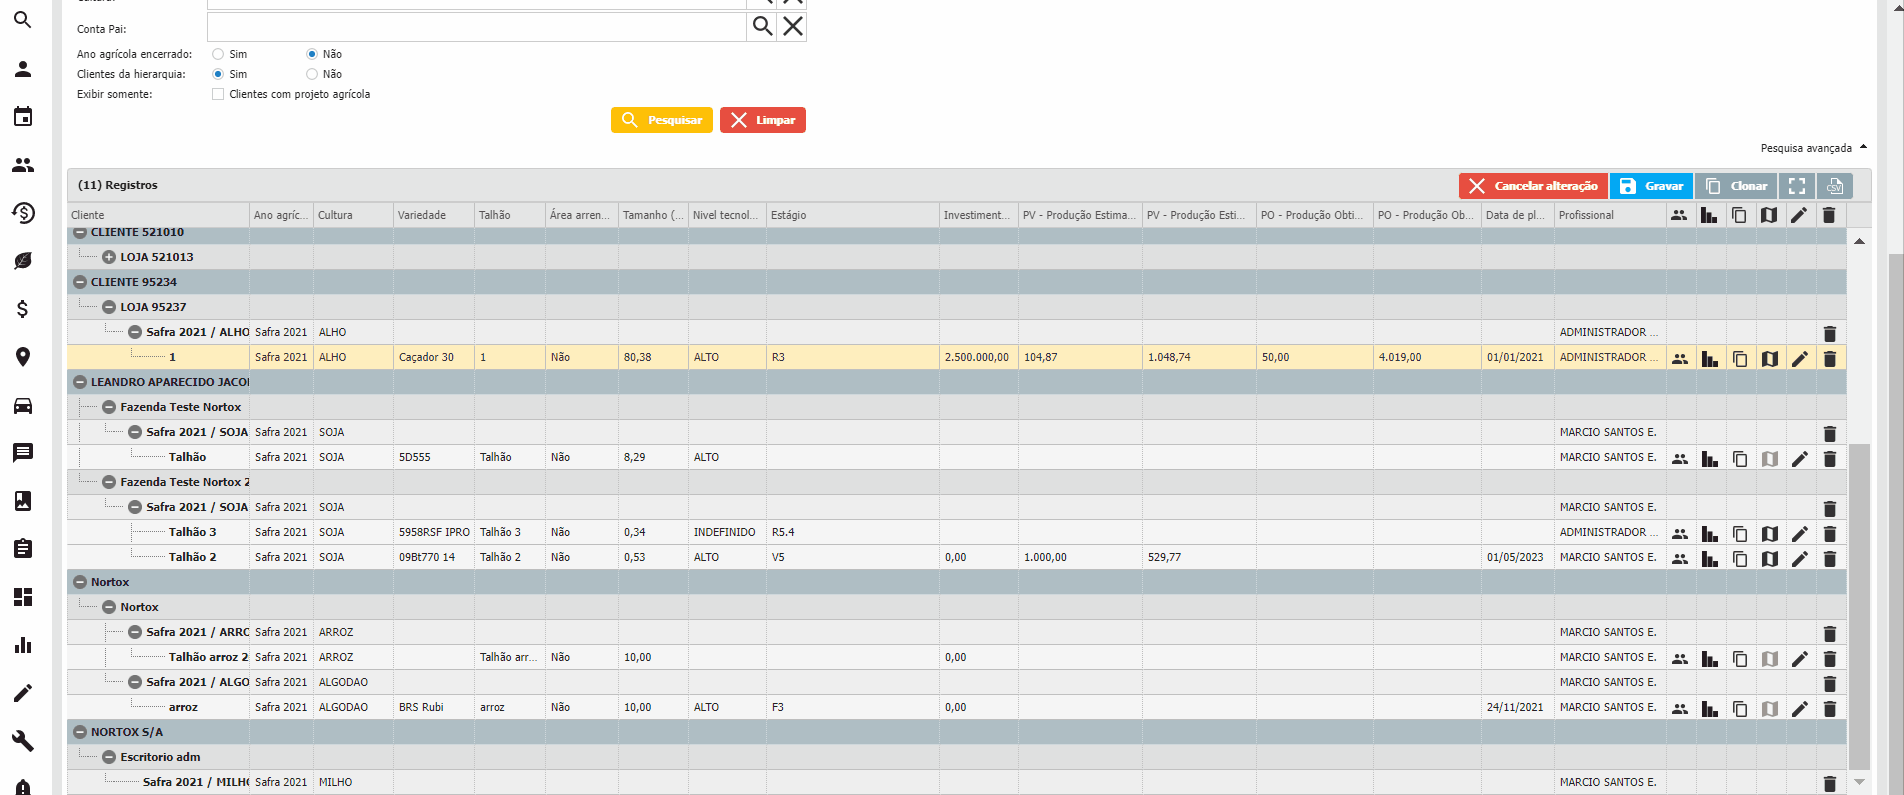Collapse Escritorio adm node
The image size is (1904, 795).
(x=109, y=757)
